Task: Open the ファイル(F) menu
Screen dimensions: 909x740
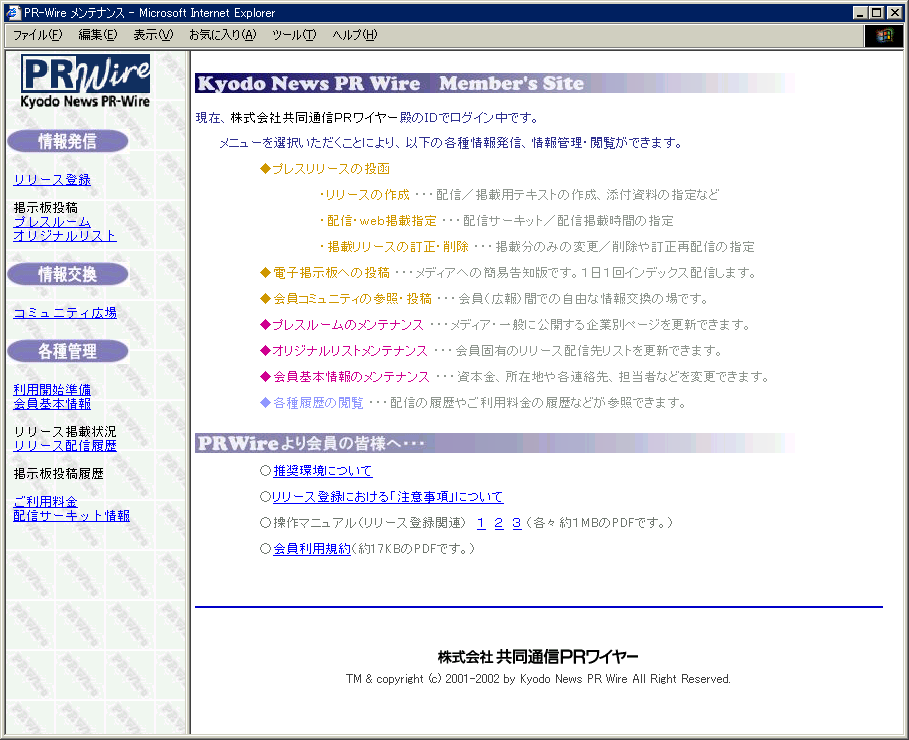Action: 38,35
